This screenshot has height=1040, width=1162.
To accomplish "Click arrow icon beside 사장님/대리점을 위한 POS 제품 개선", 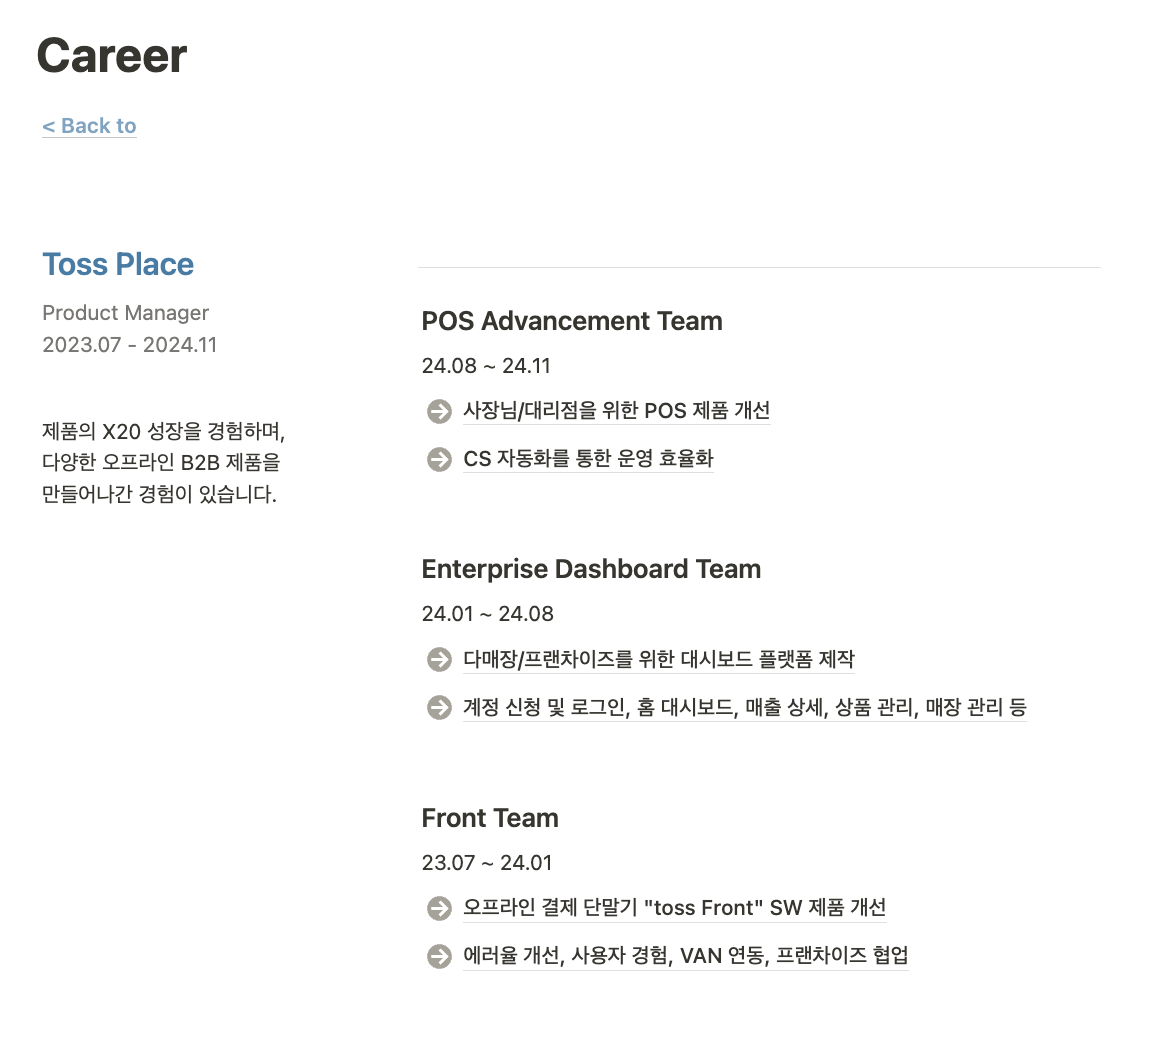I will (439, 411).
